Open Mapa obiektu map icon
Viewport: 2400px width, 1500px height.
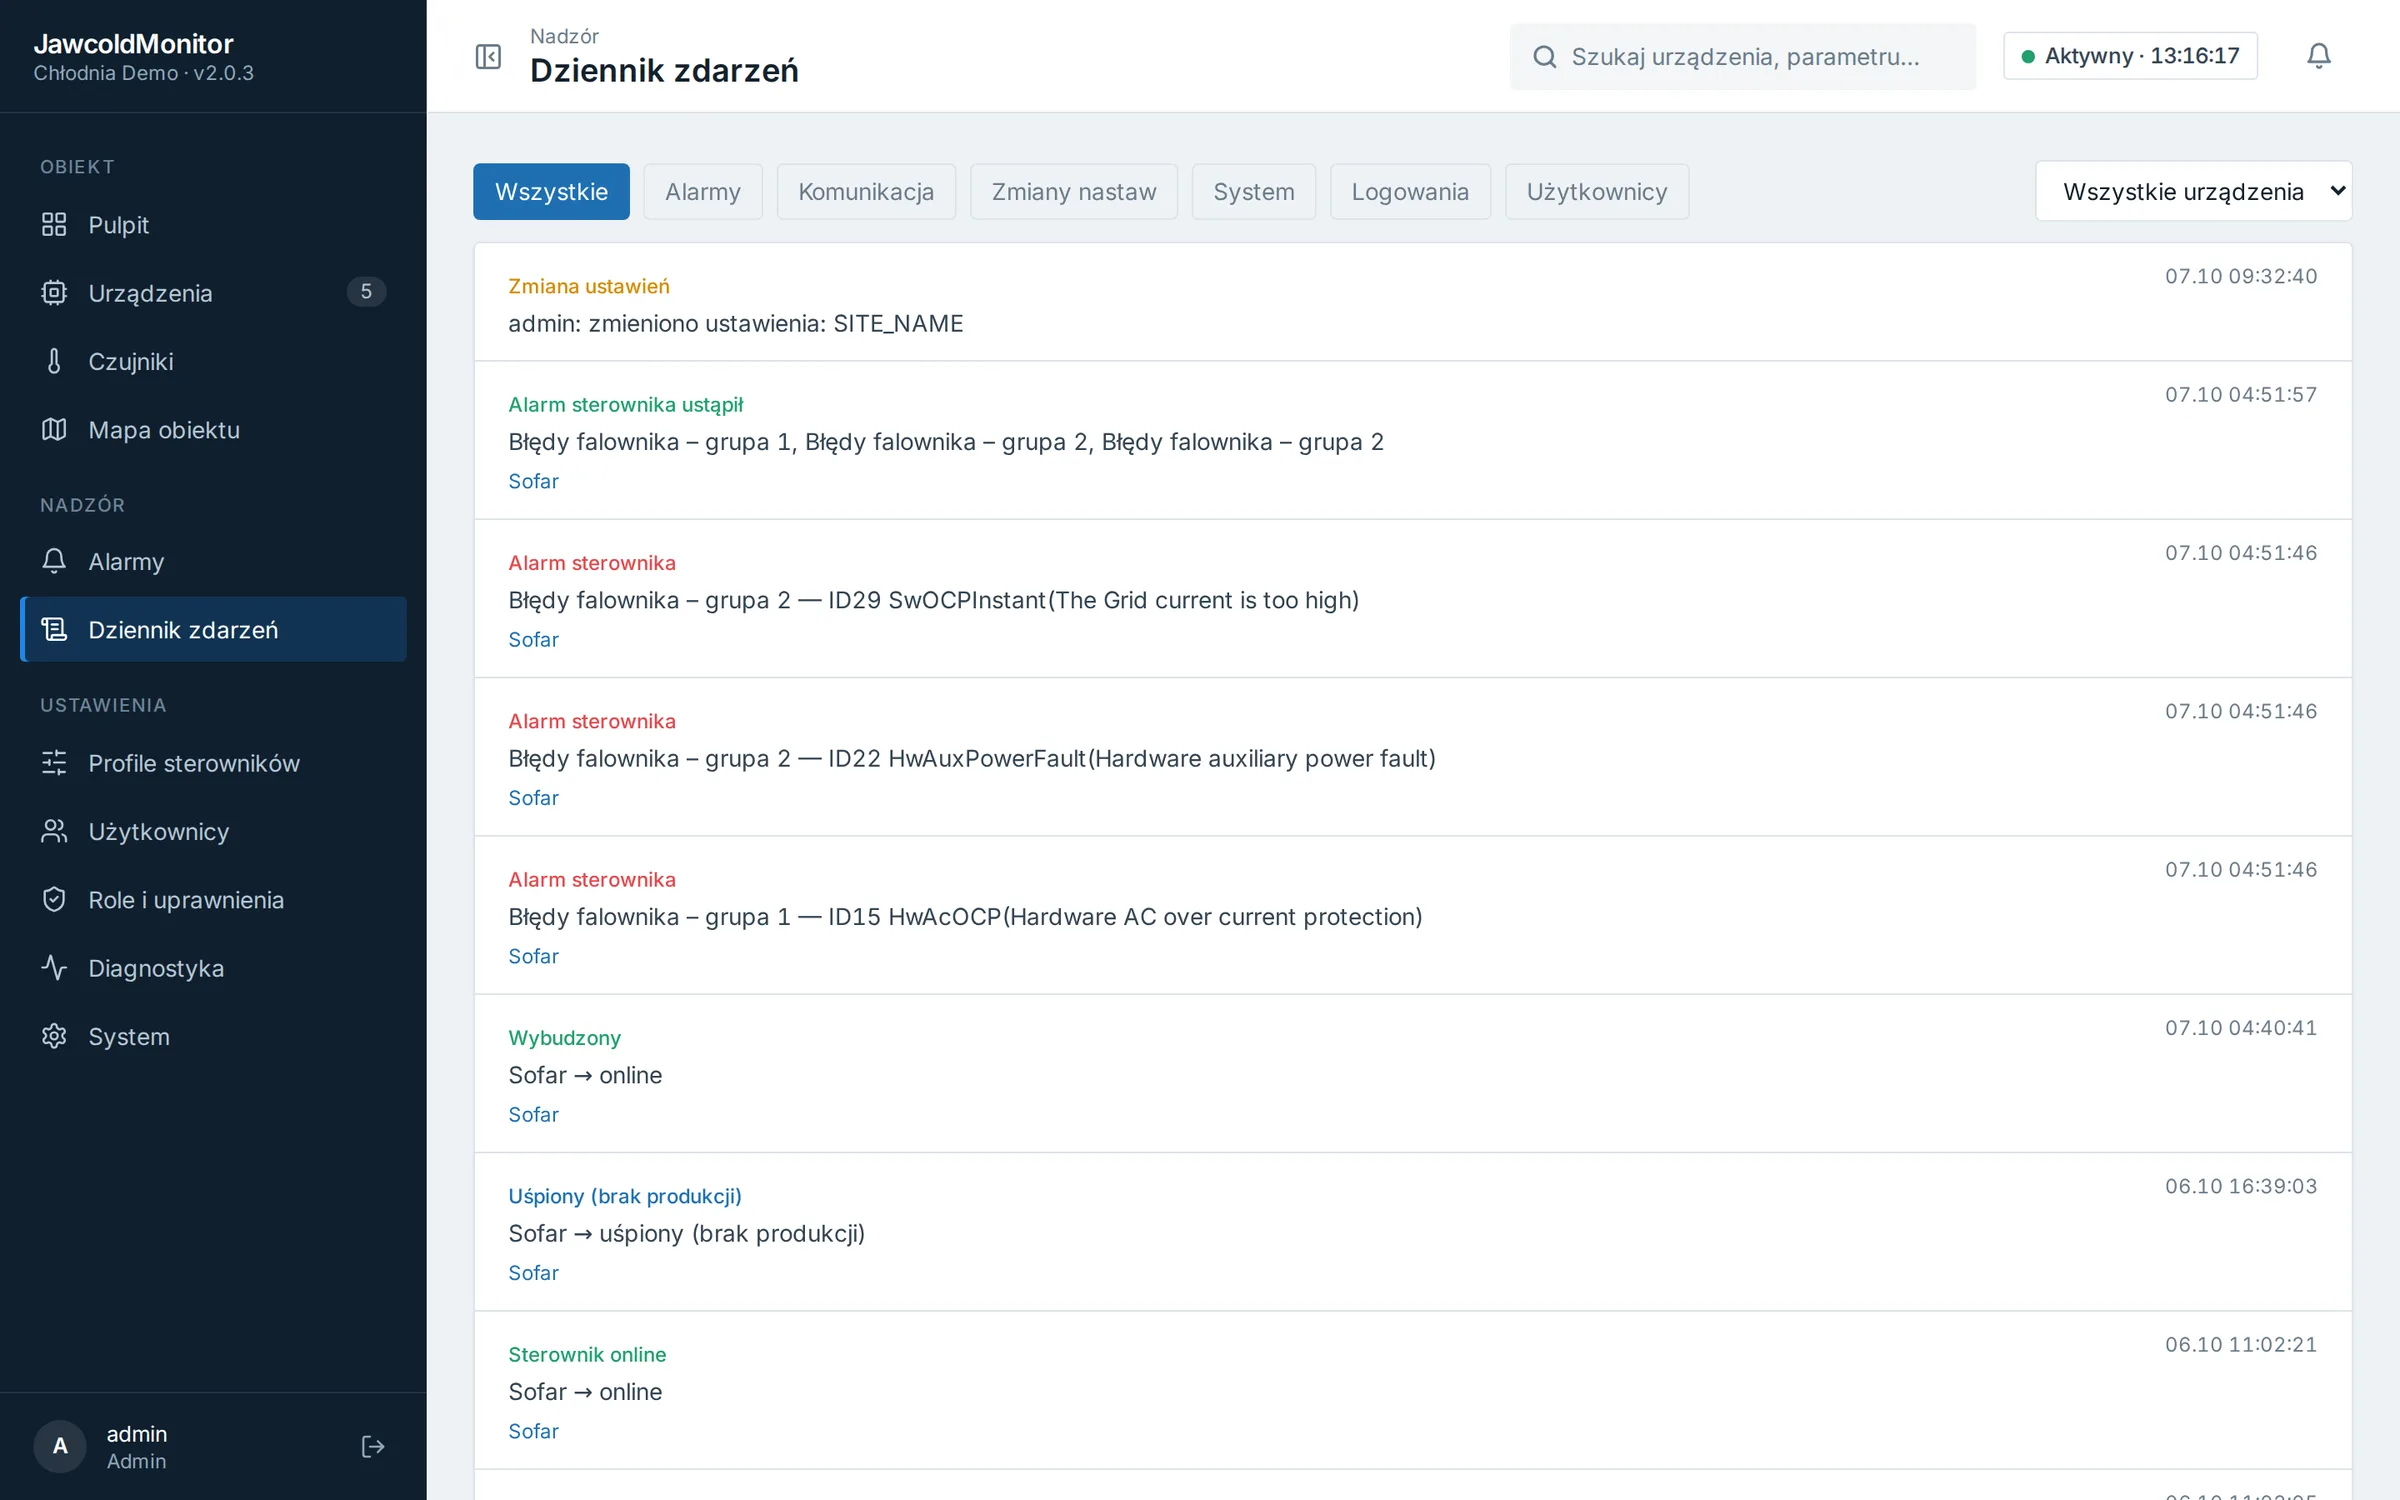click(54, 429)
